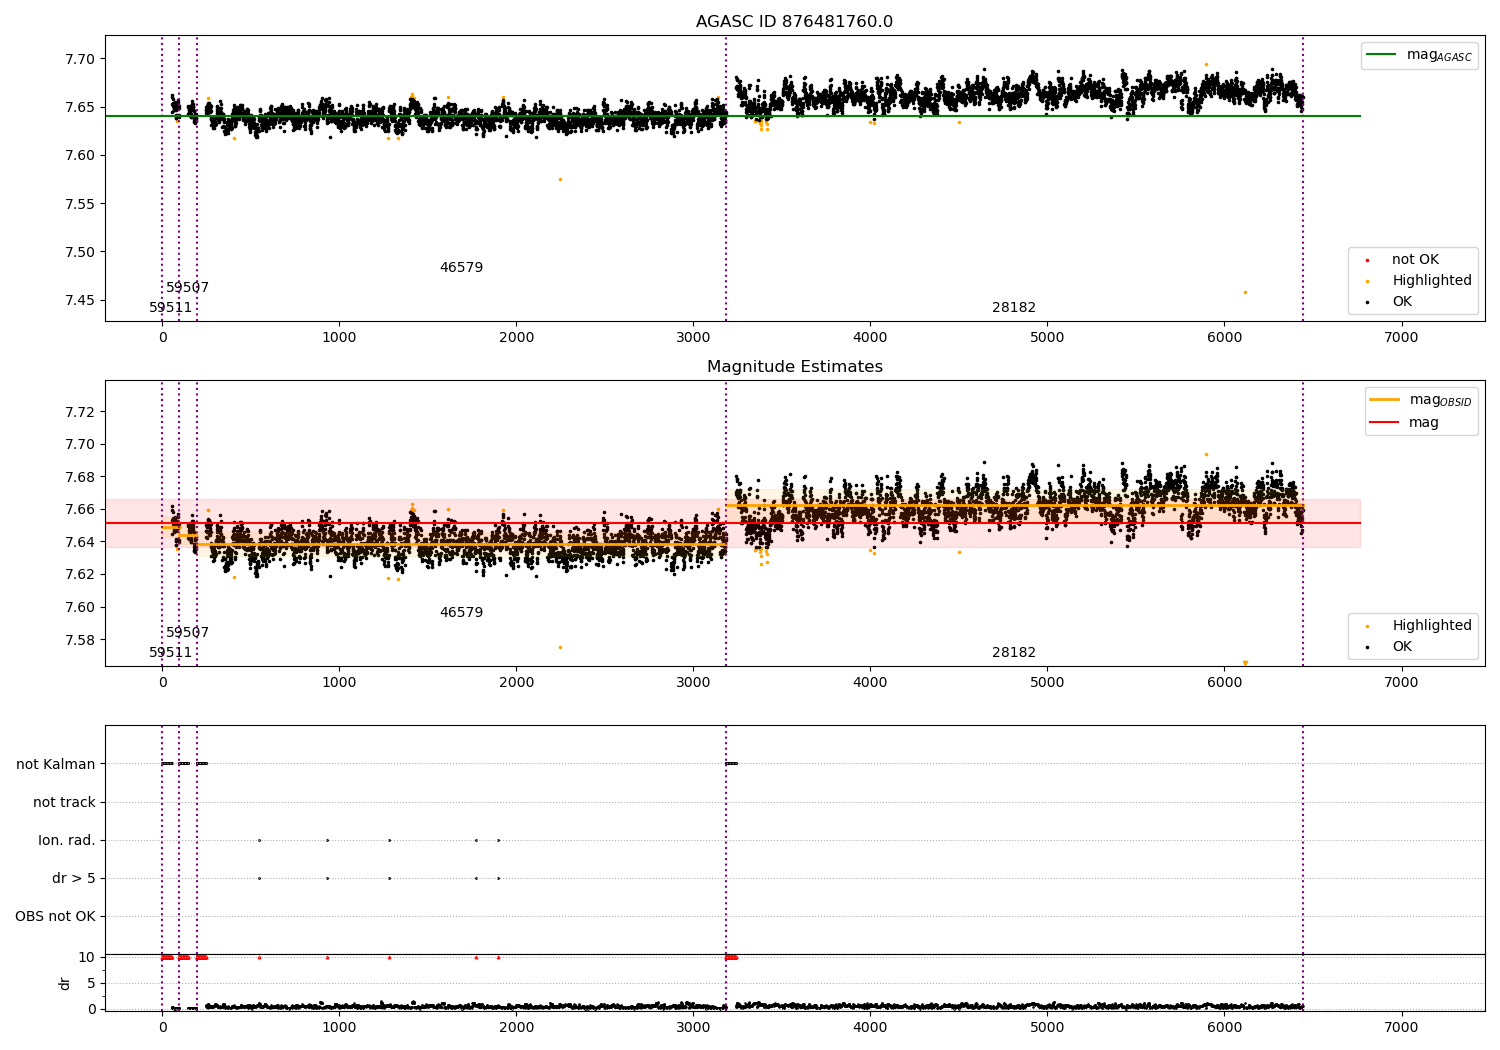
Task: Click the low orange outlier near 6100 in top plot
Action: (x=1245, y=292)
